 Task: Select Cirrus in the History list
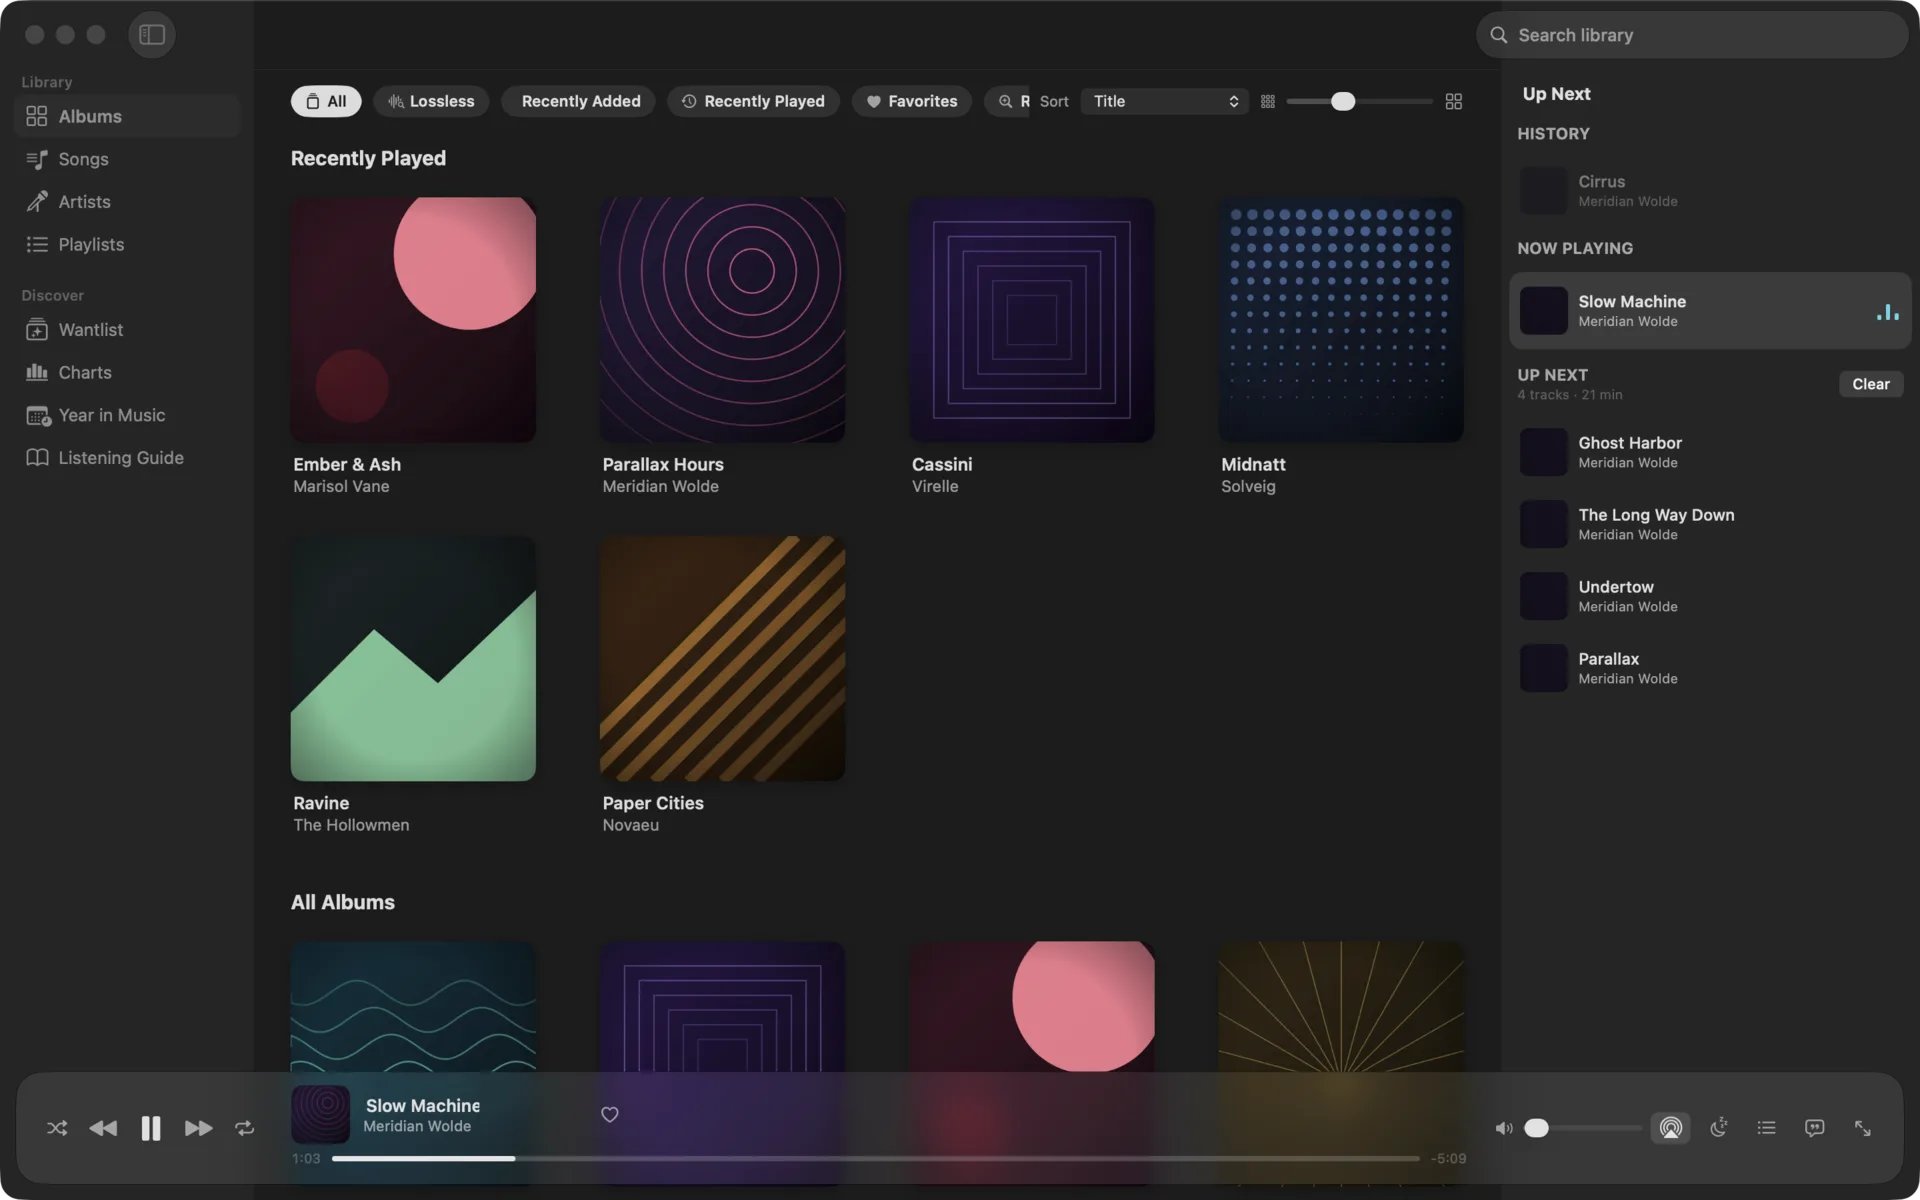click(1710, 191)
